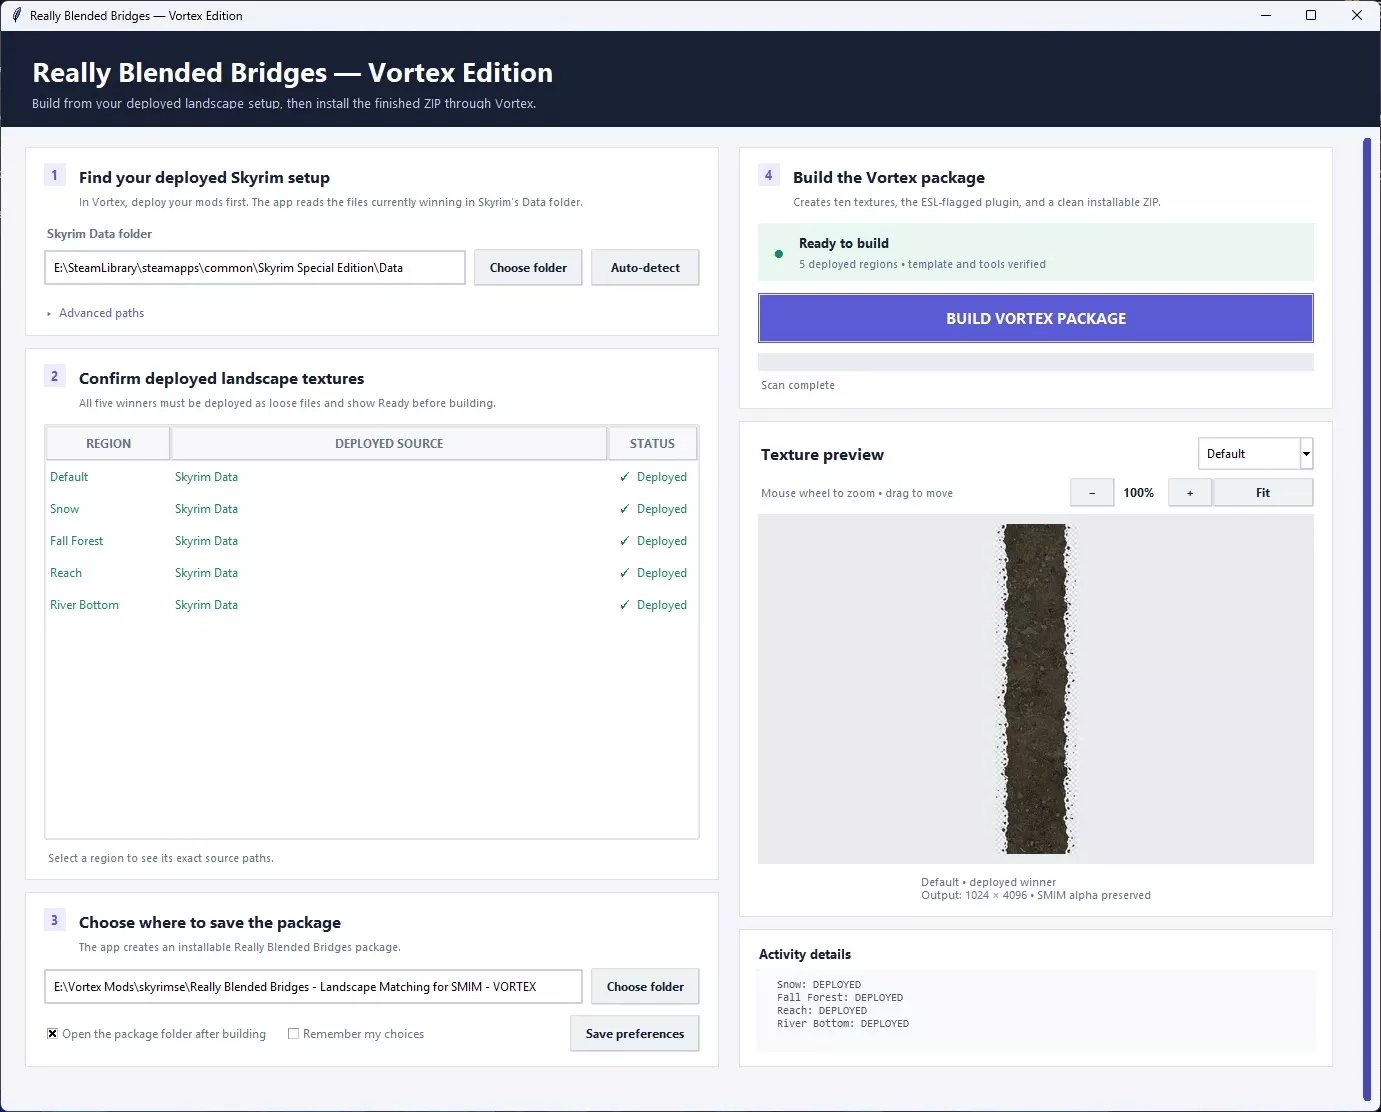Viewport: 1381px width, 1112px height.
Task: Select the River Bottom region row
Action: coord(371,605)
